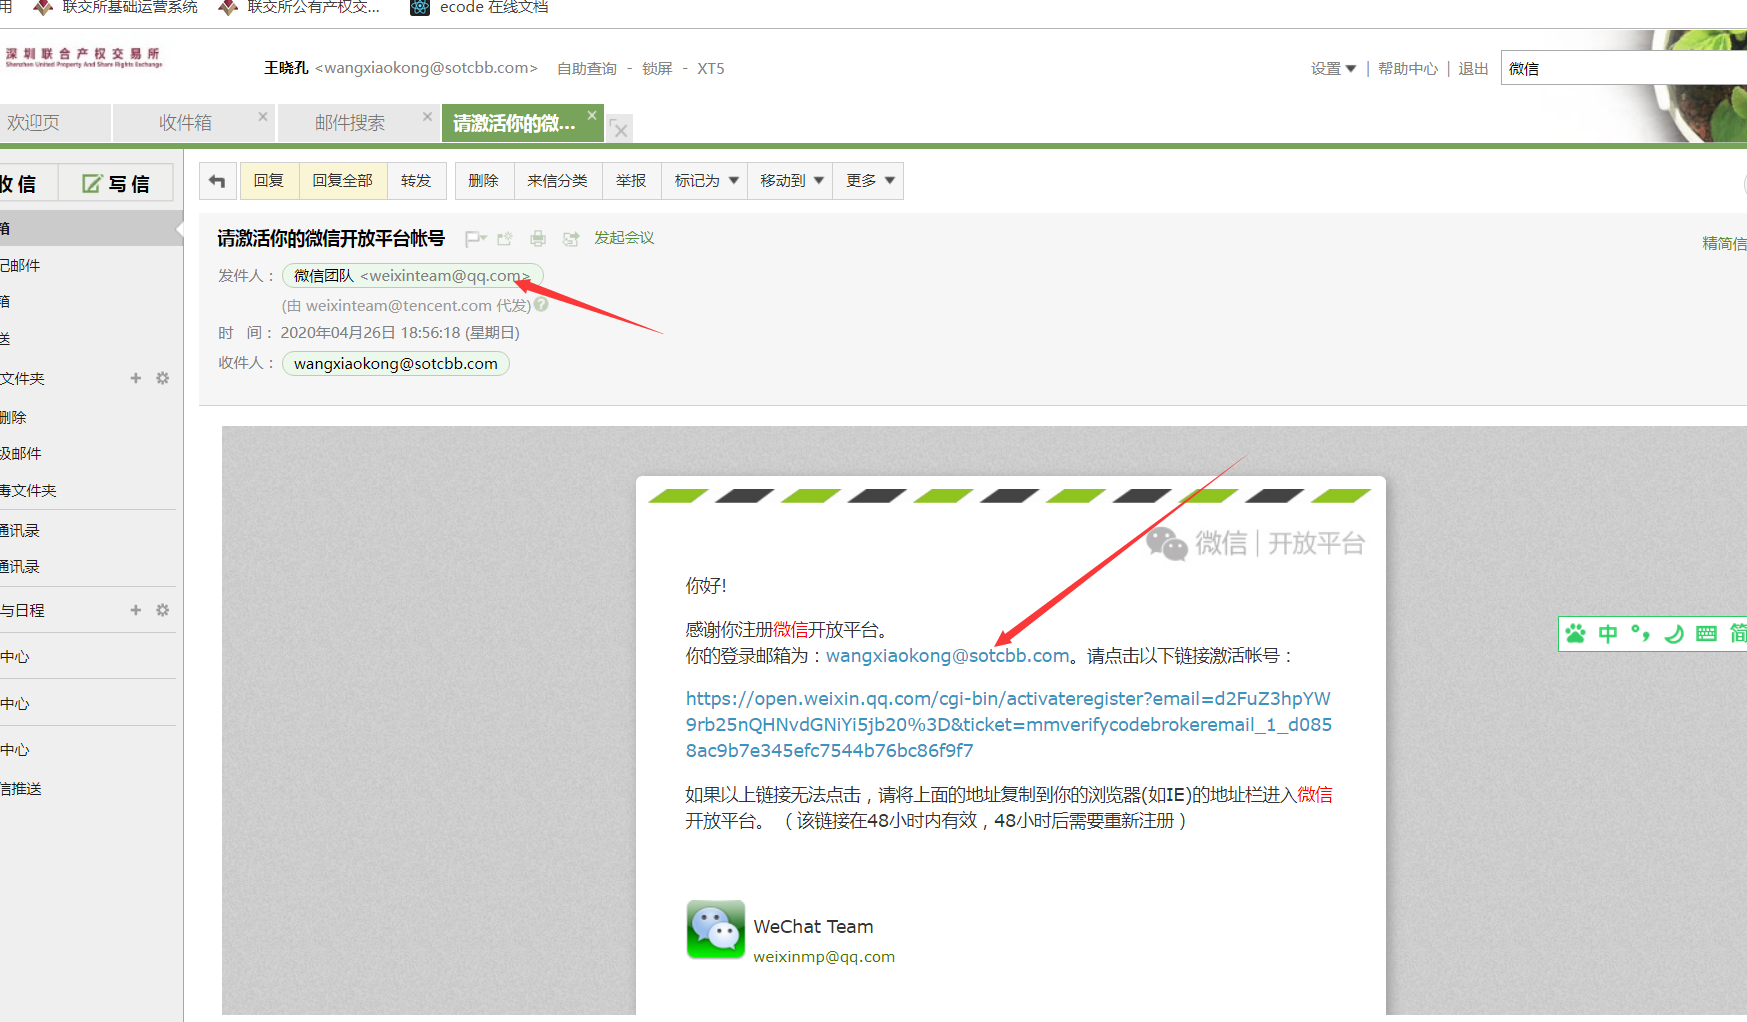Viewport: 1747px width, 1022px height.
Task: Click the add-note icon beside the subject
Action: (505, 238)
